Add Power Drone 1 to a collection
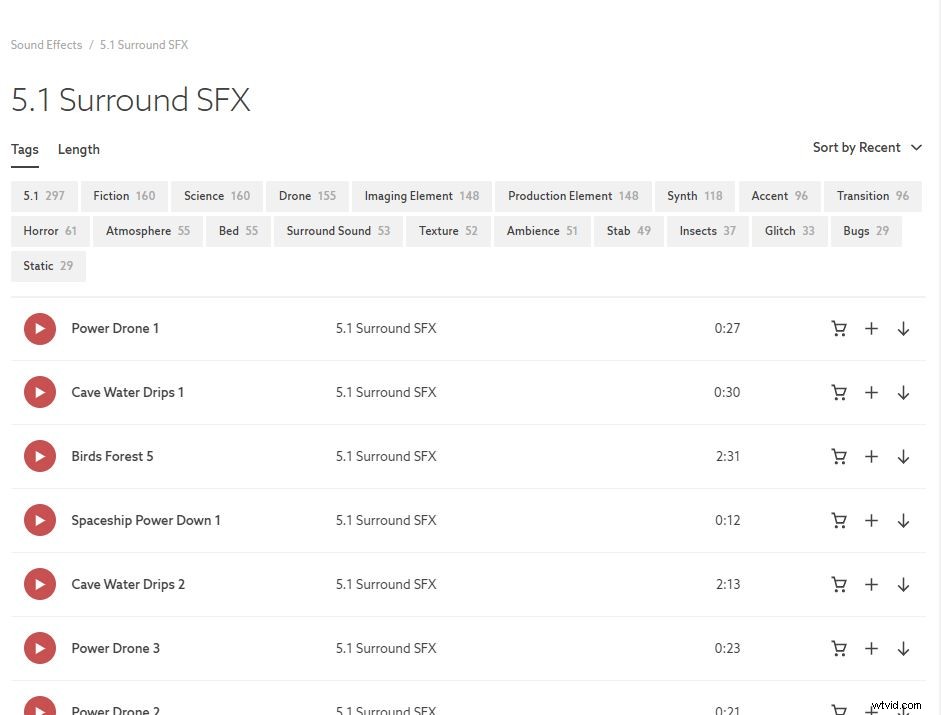 point(871,328)
